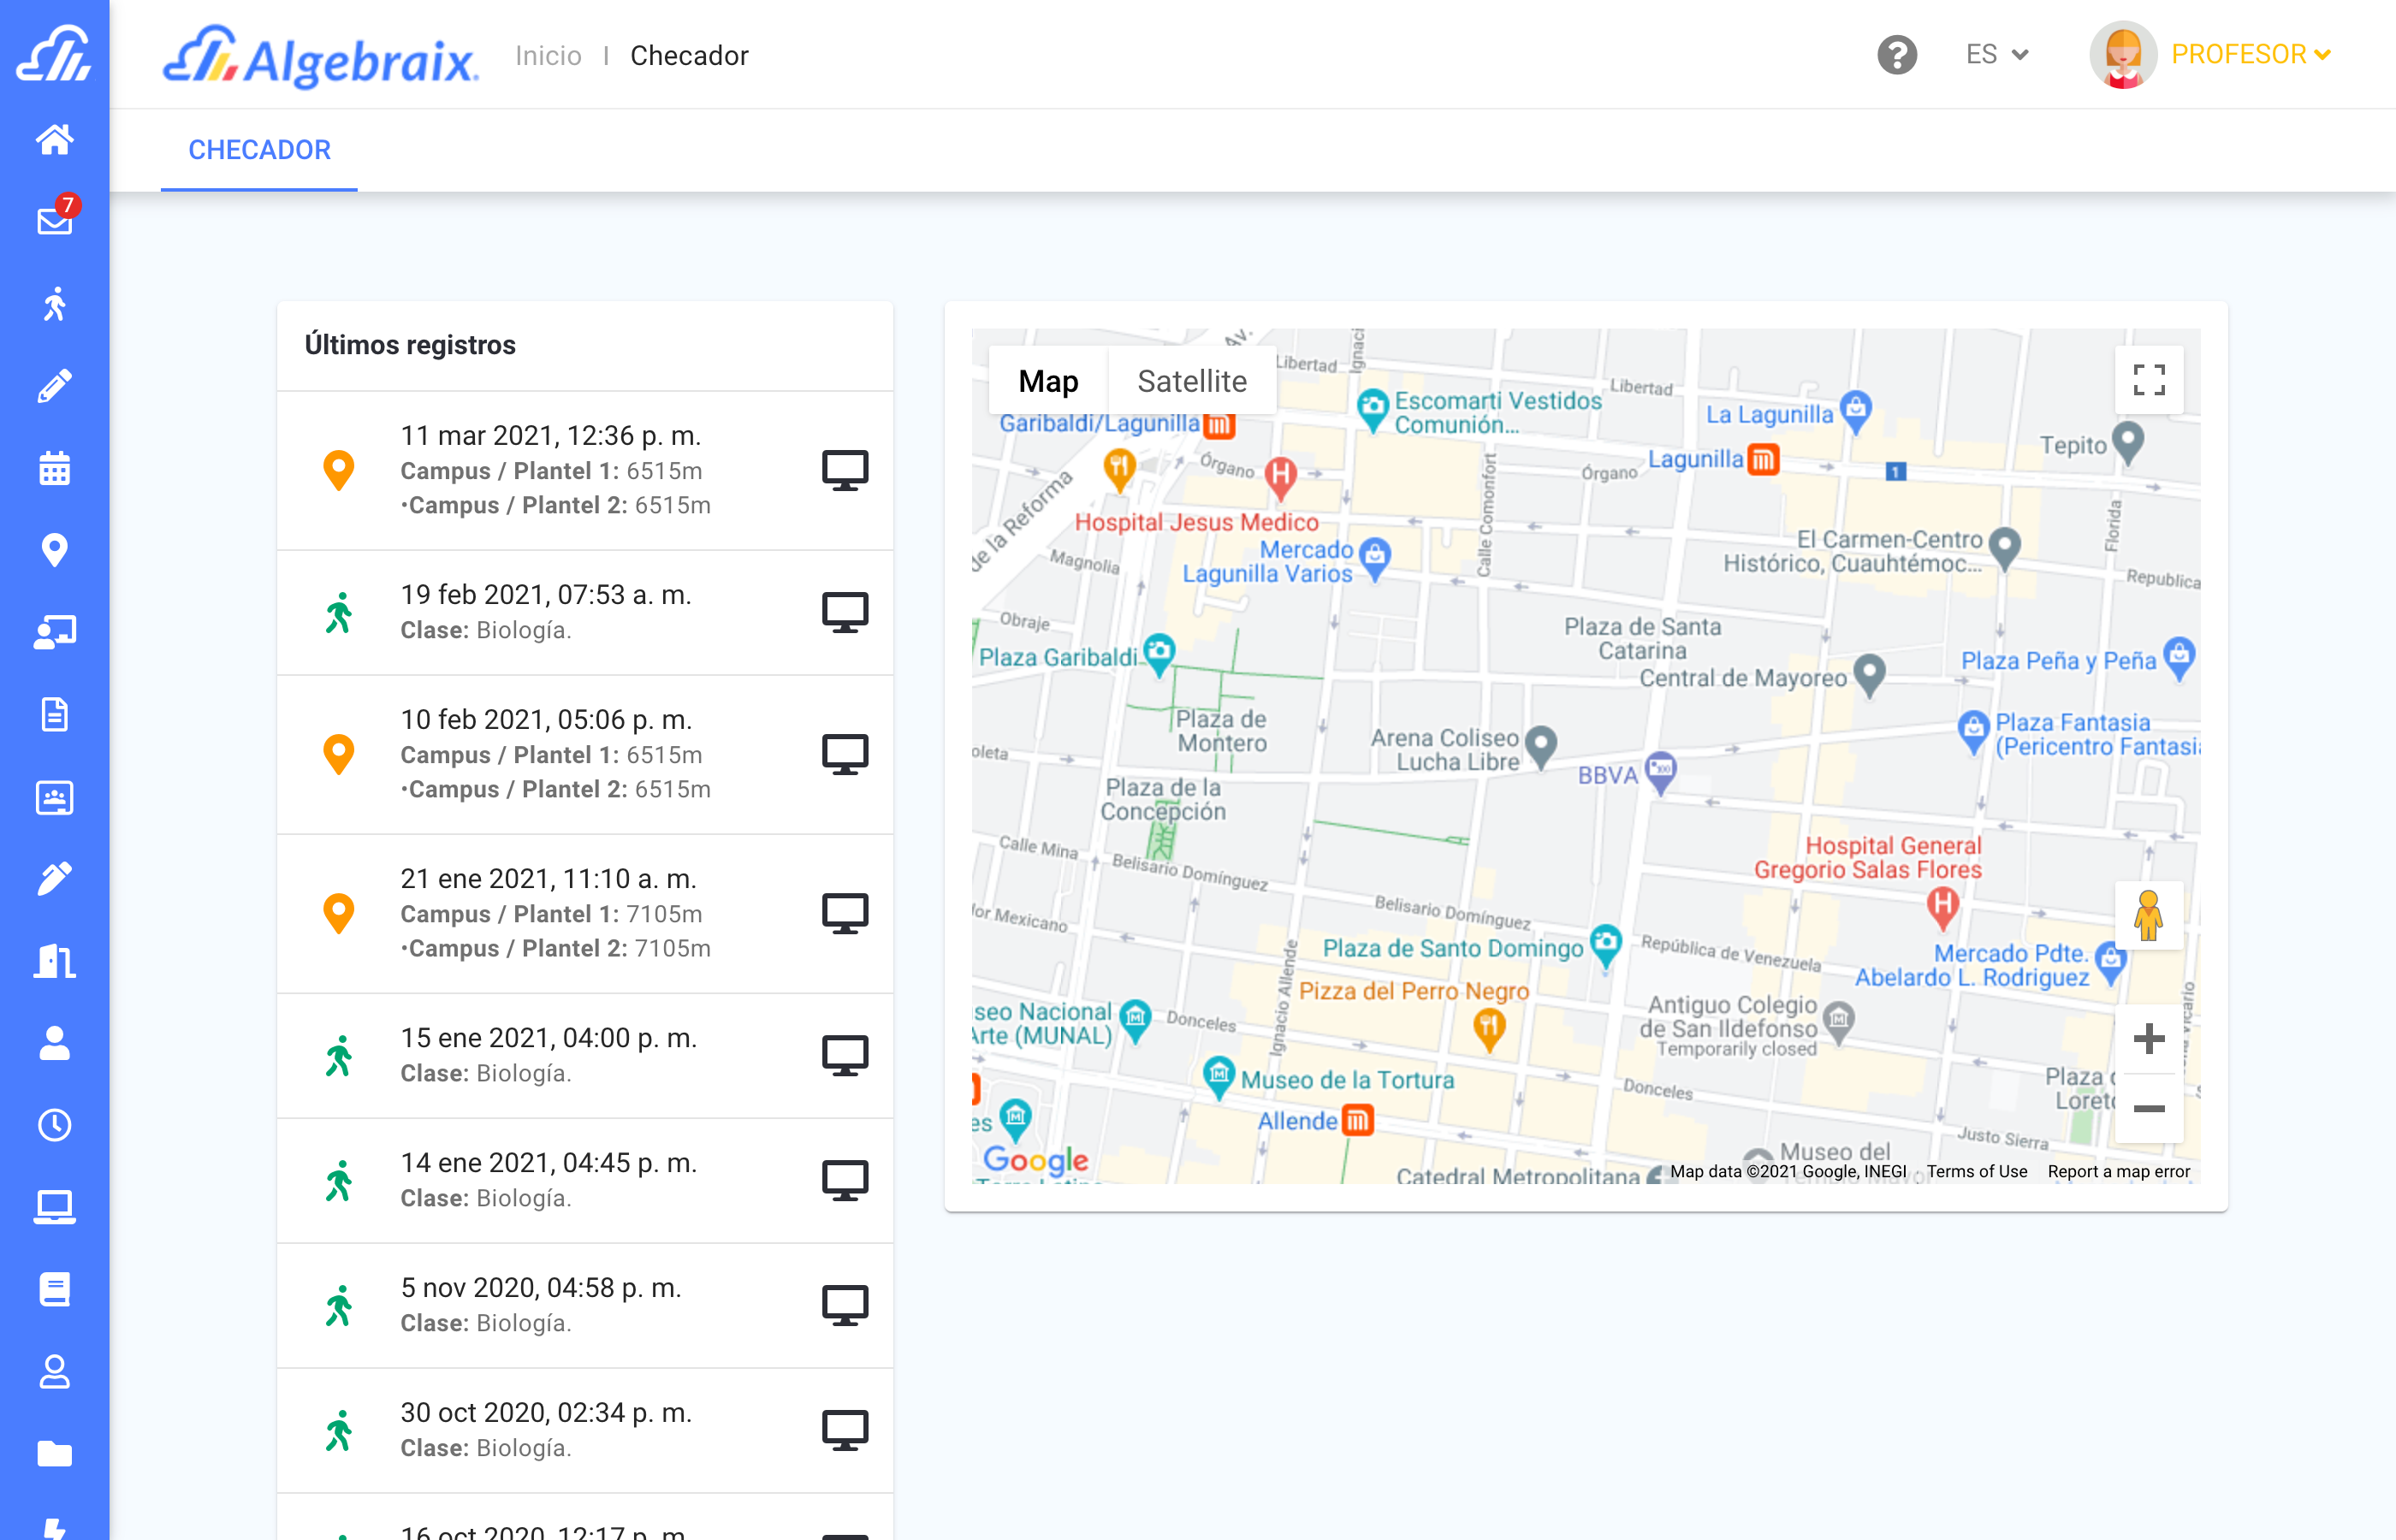Zoom out the map with minus

click(2148, 1108)
